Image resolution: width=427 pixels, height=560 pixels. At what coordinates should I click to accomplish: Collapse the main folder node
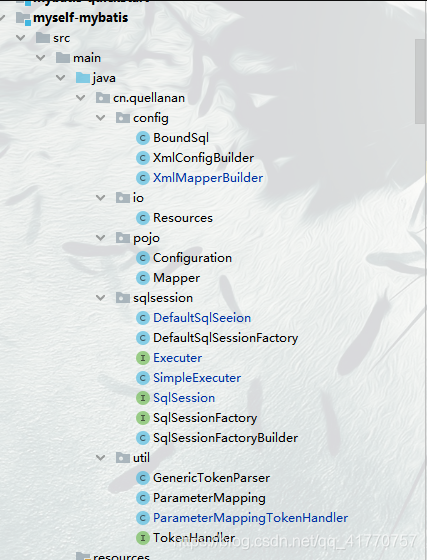(41, 58)
